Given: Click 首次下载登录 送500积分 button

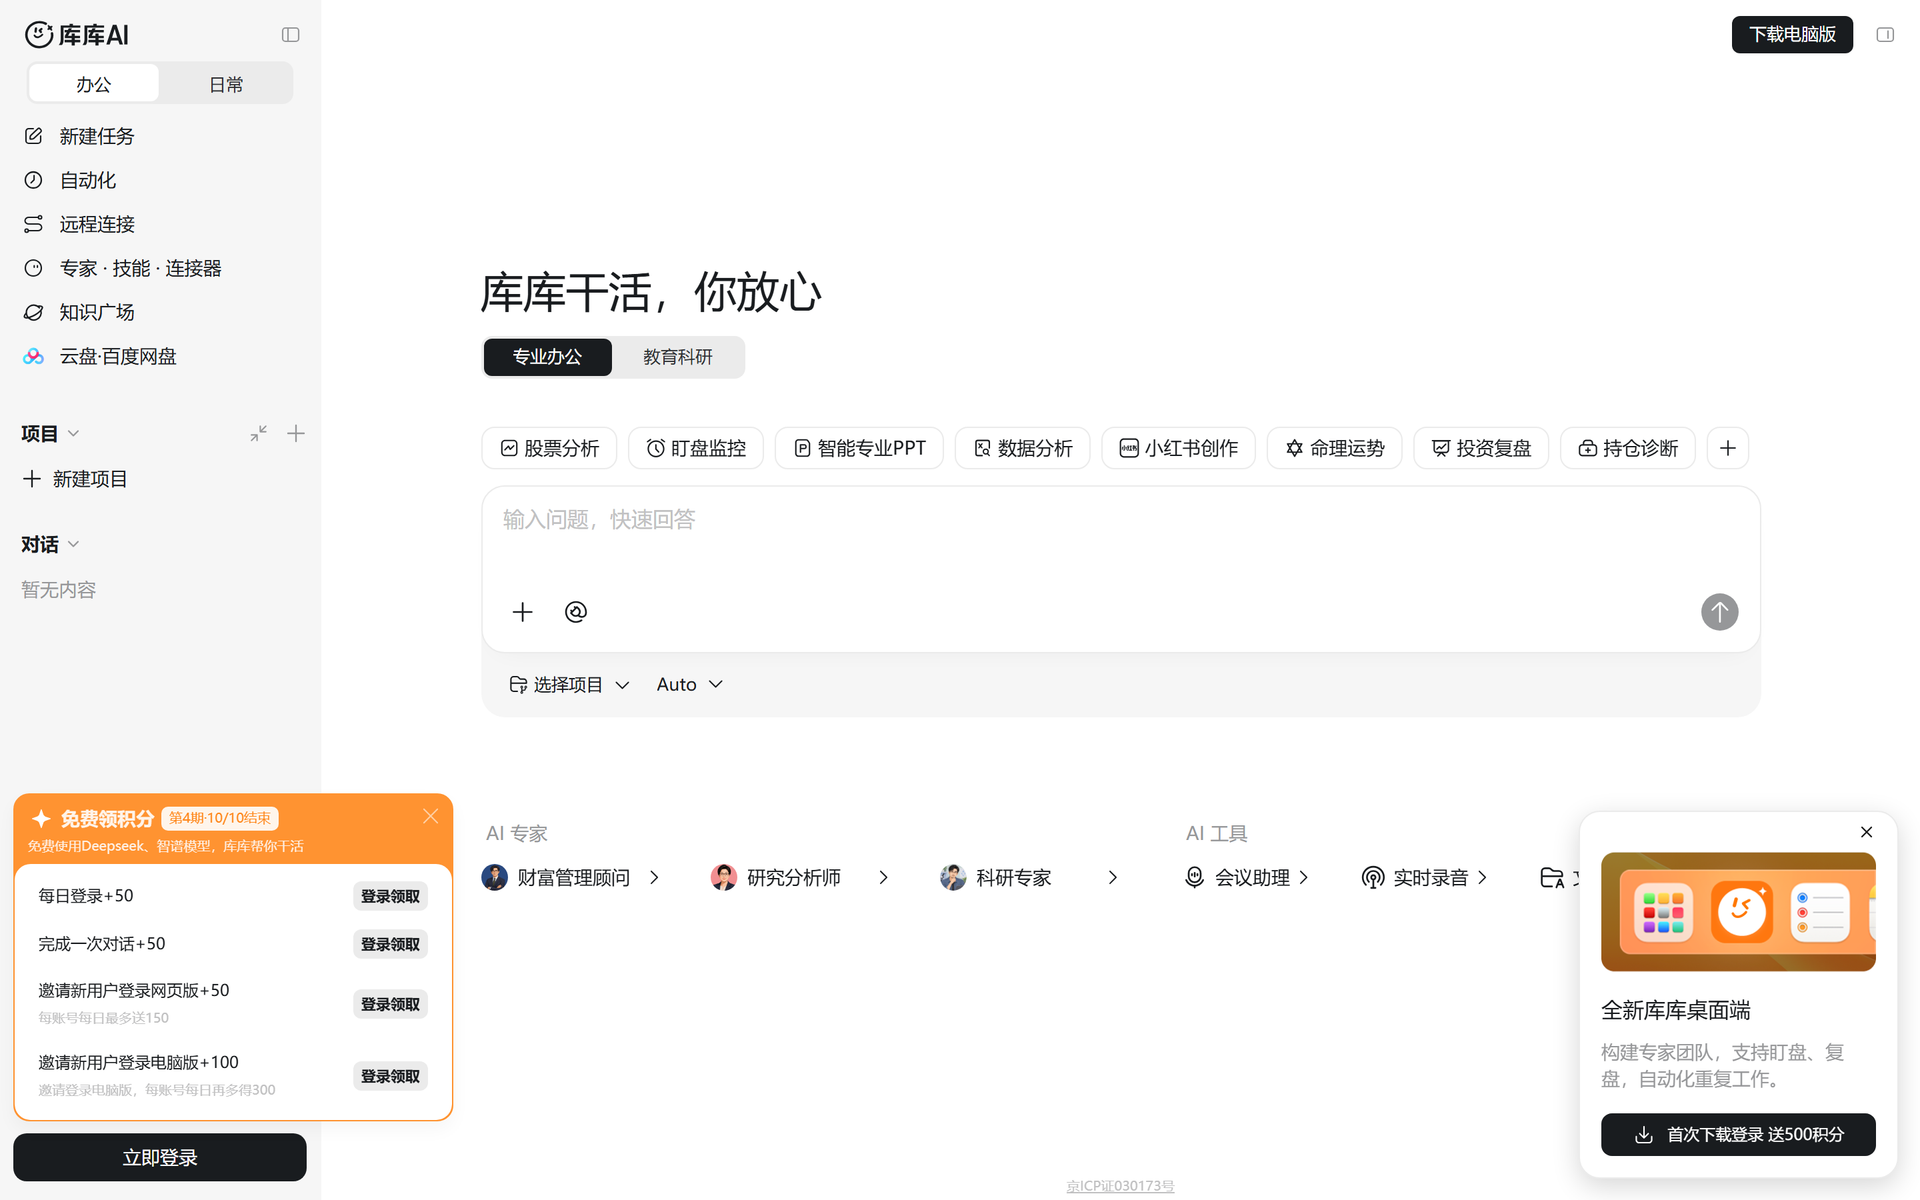Looking at the screenshot, I should pyautogui.click(x=1738, y=1135).
